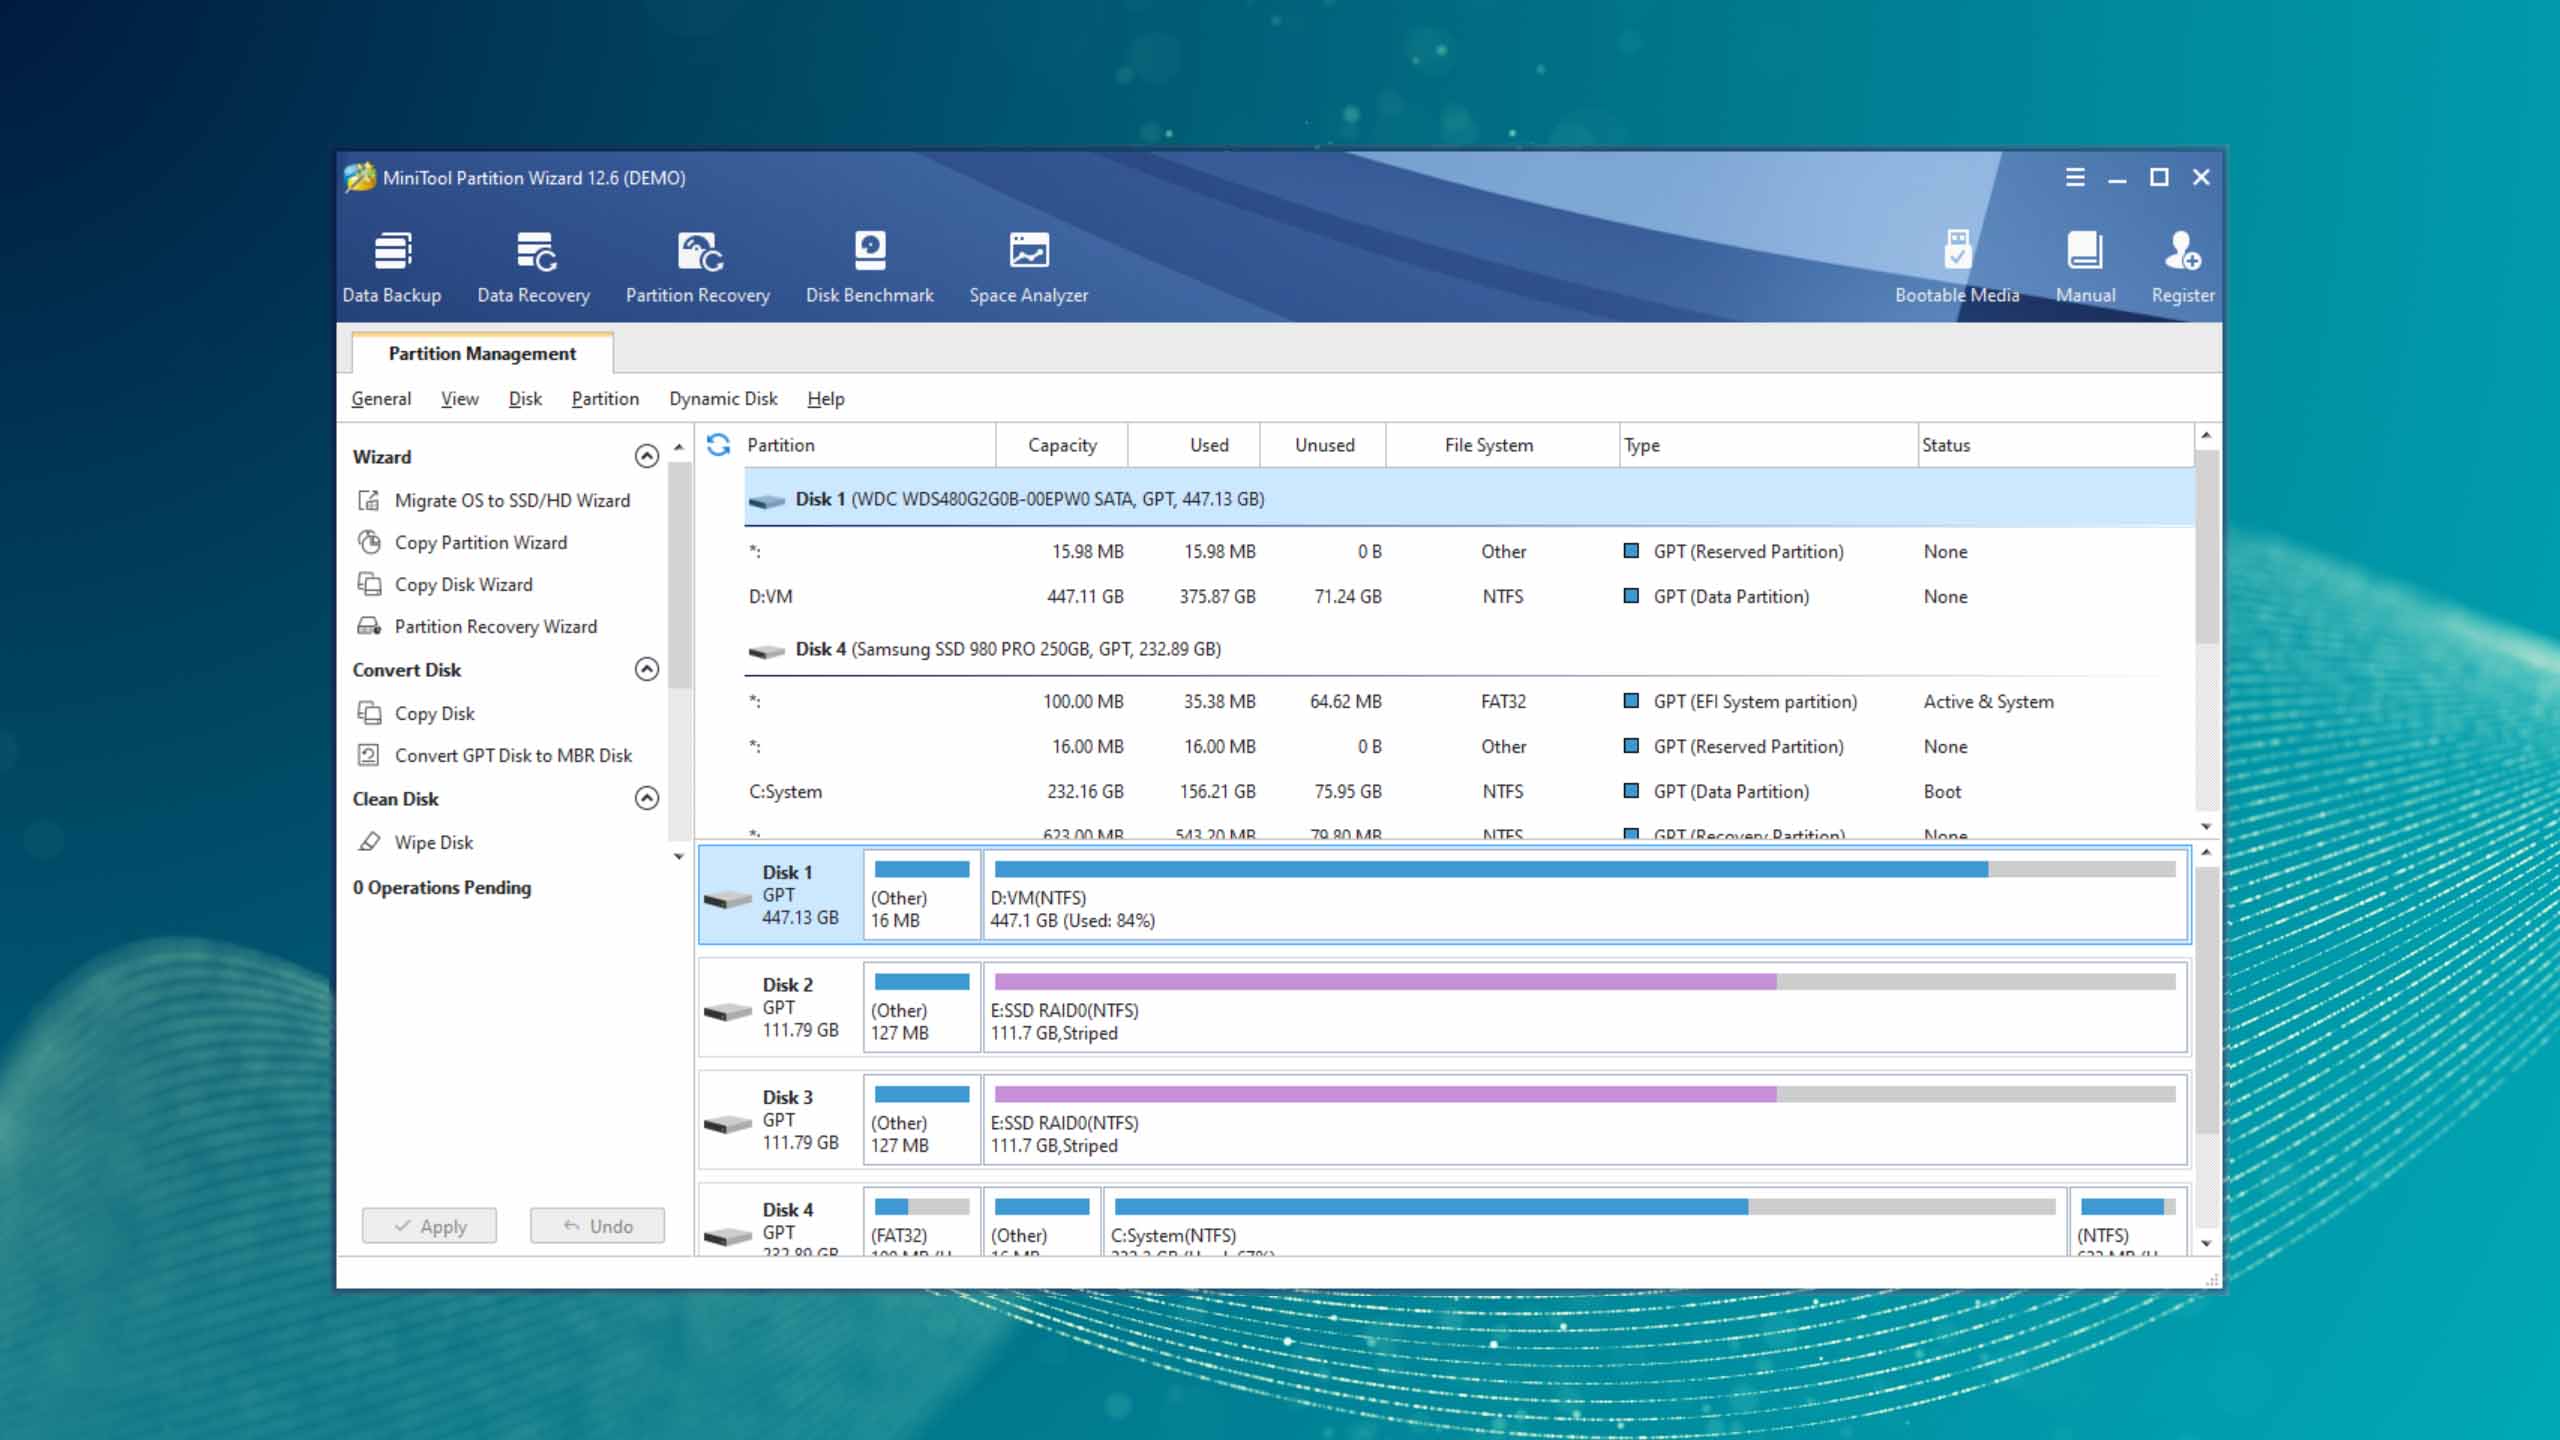This screenshot has width=2560, height=1440.
Task: Click color square of D:VM Data Partition type
Action: pyautogui.click(x=1631, y=596)
